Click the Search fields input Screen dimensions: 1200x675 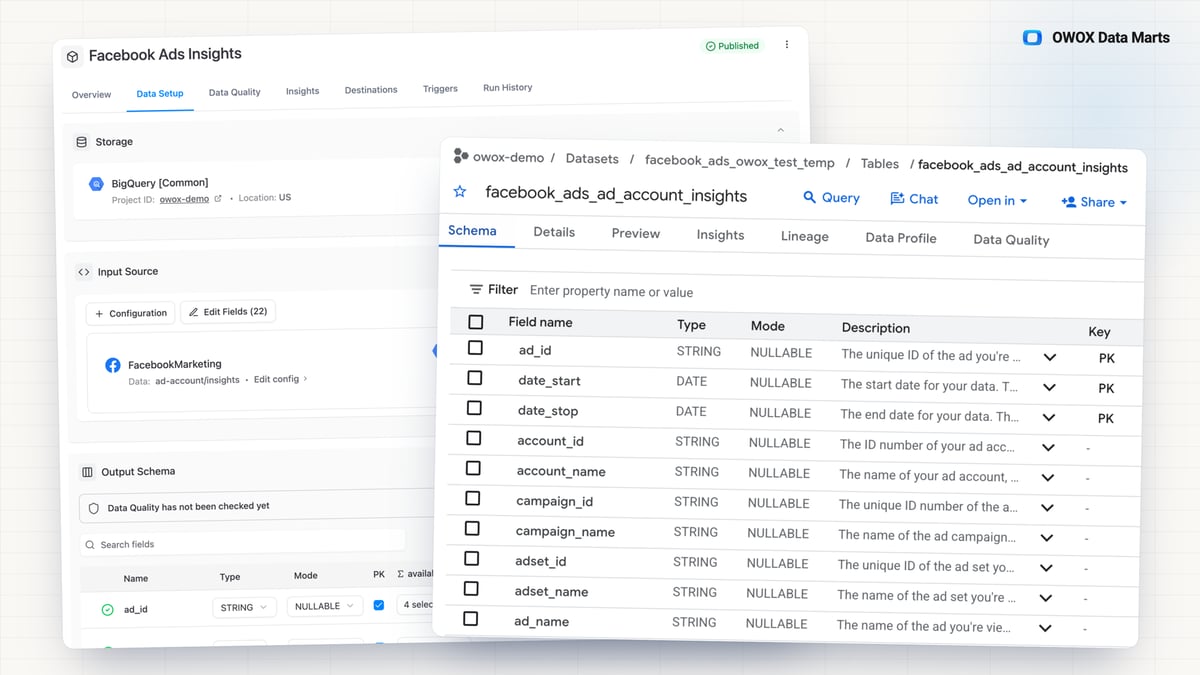[243, 543]
